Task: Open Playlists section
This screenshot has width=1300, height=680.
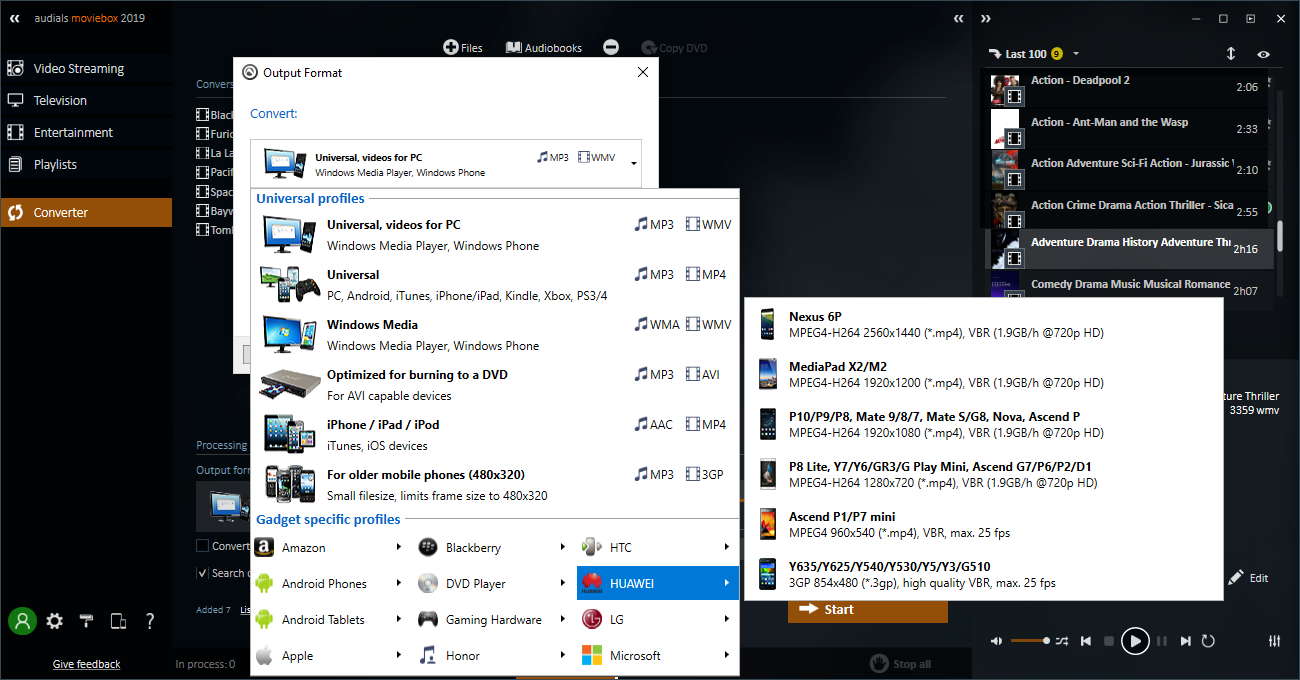Action: [86, 165]
